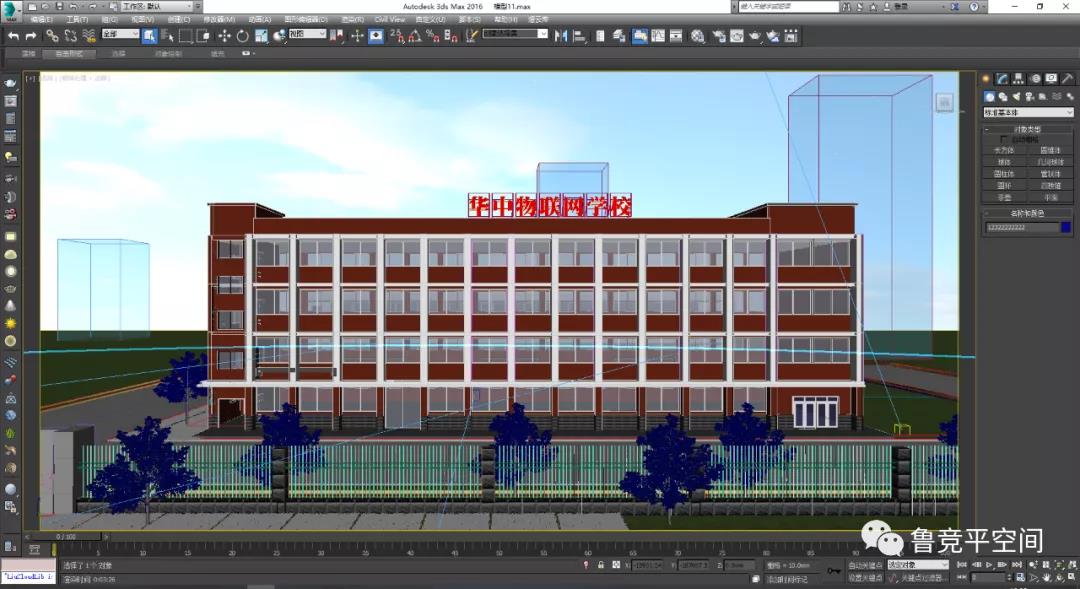Click the help search input field
Image resolution: width=1080 pixels, height=589 pixels.
pos(787,6)
